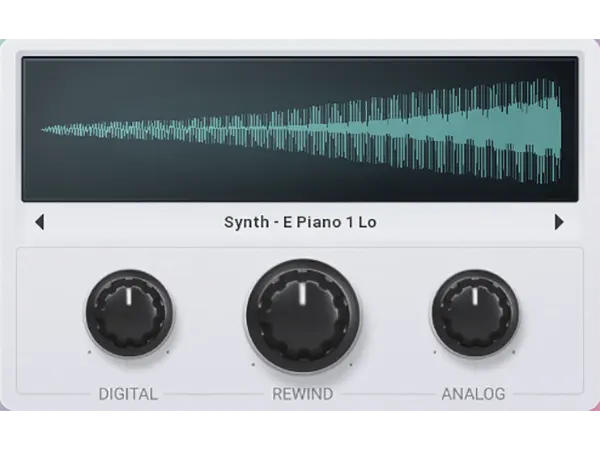
Task: Click the next preset right arrow
Action: coord(559,222)
